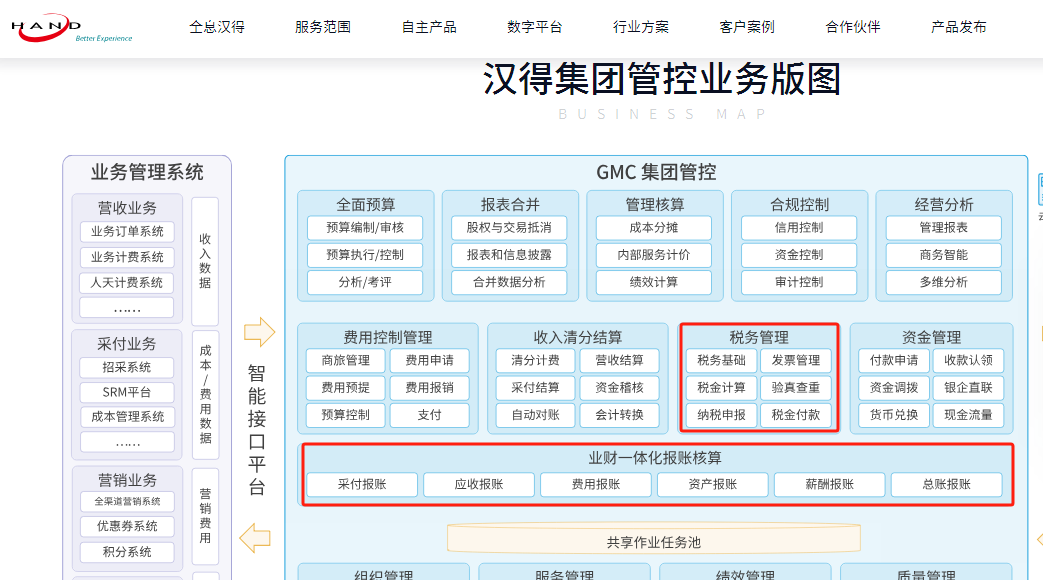Click the 自动对账 box
1043x580 pixels.
[x=535, y=415]
